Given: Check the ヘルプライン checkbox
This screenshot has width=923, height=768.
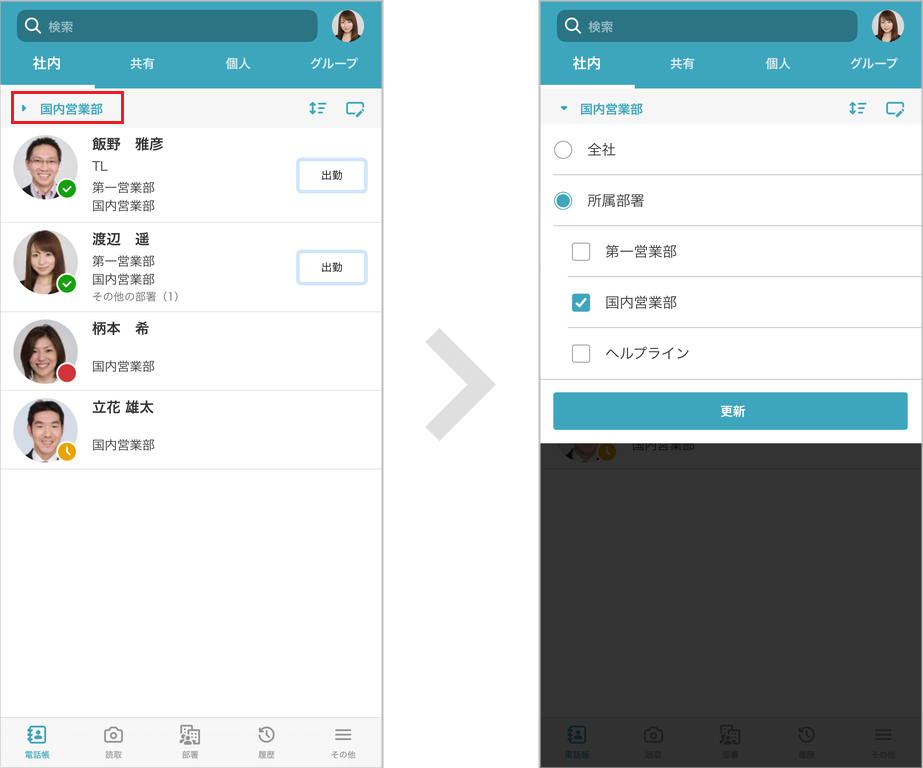Looking at the screenshot, I should (581, 353).
